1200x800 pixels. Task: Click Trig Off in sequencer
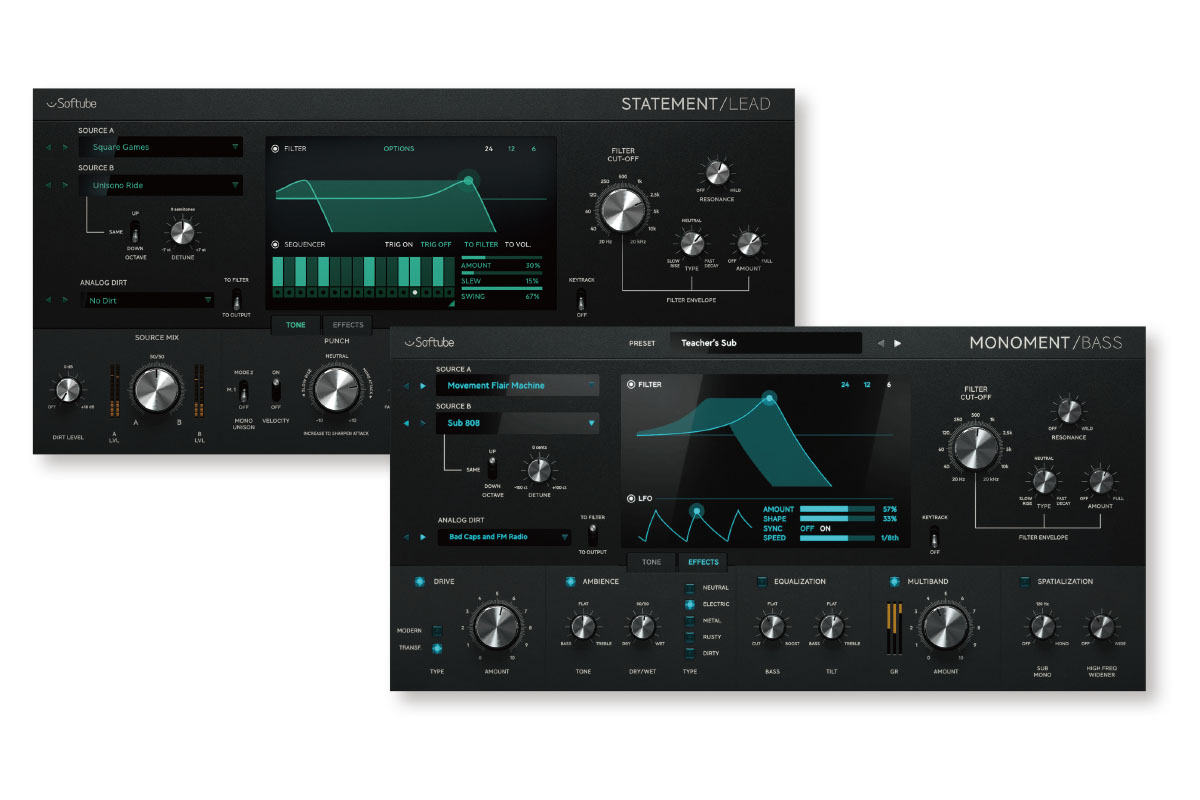(436, 244)
